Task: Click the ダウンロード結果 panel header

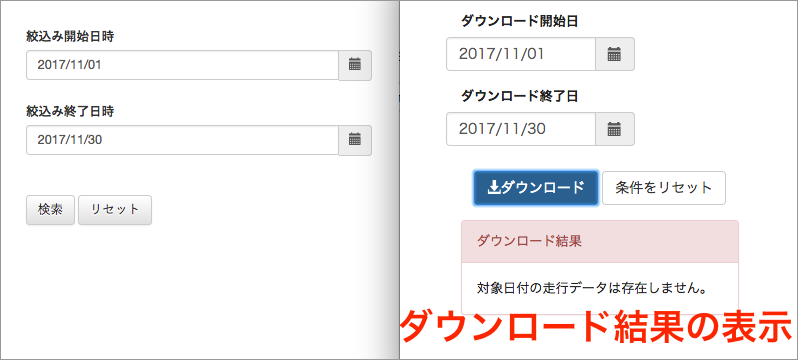Action: tap(600, 241)
